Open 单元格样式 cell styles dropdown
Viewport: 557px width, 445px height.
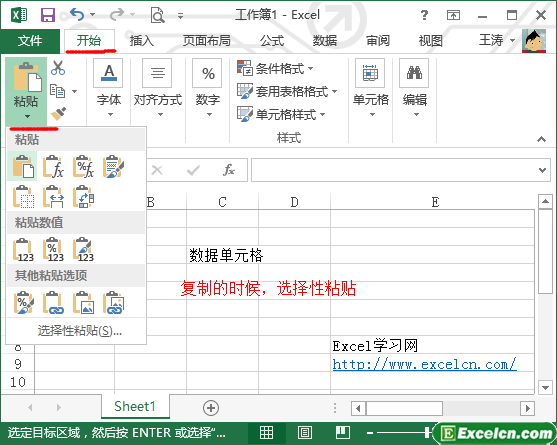point(281,114)
